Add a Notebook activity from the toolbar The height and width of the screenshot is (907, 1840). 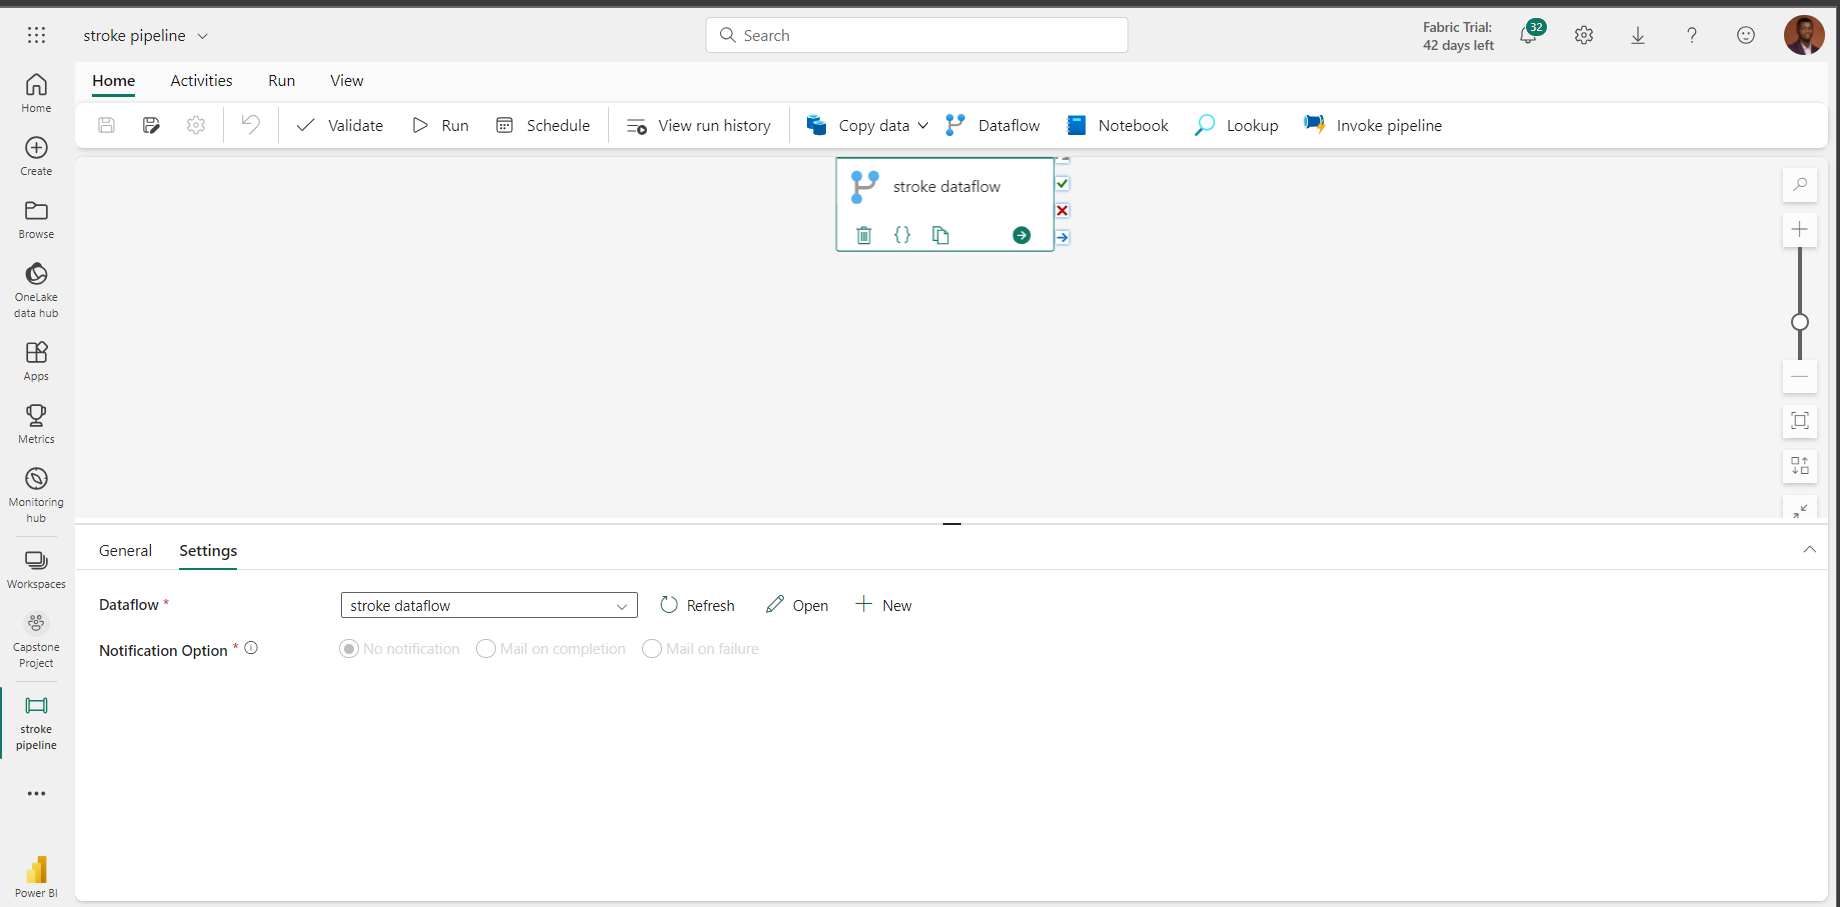1117,125
